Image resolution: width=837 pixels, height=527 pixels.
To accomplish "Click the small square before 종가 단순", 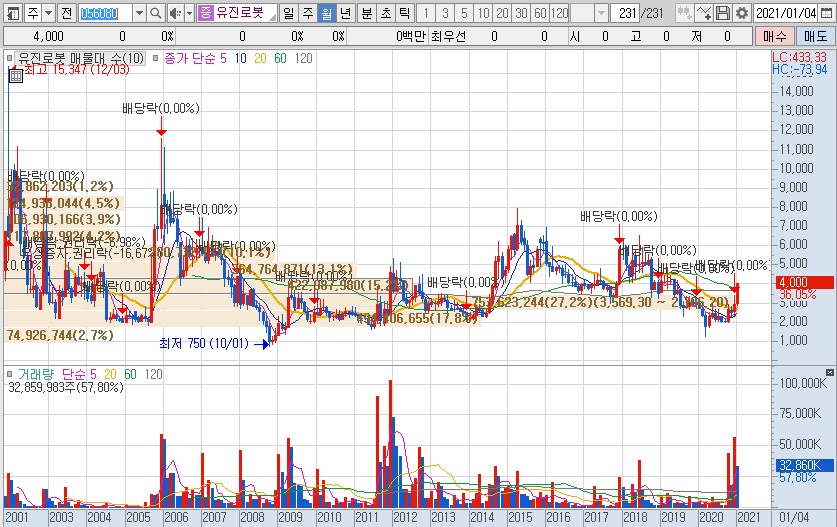I will point(155,58).
